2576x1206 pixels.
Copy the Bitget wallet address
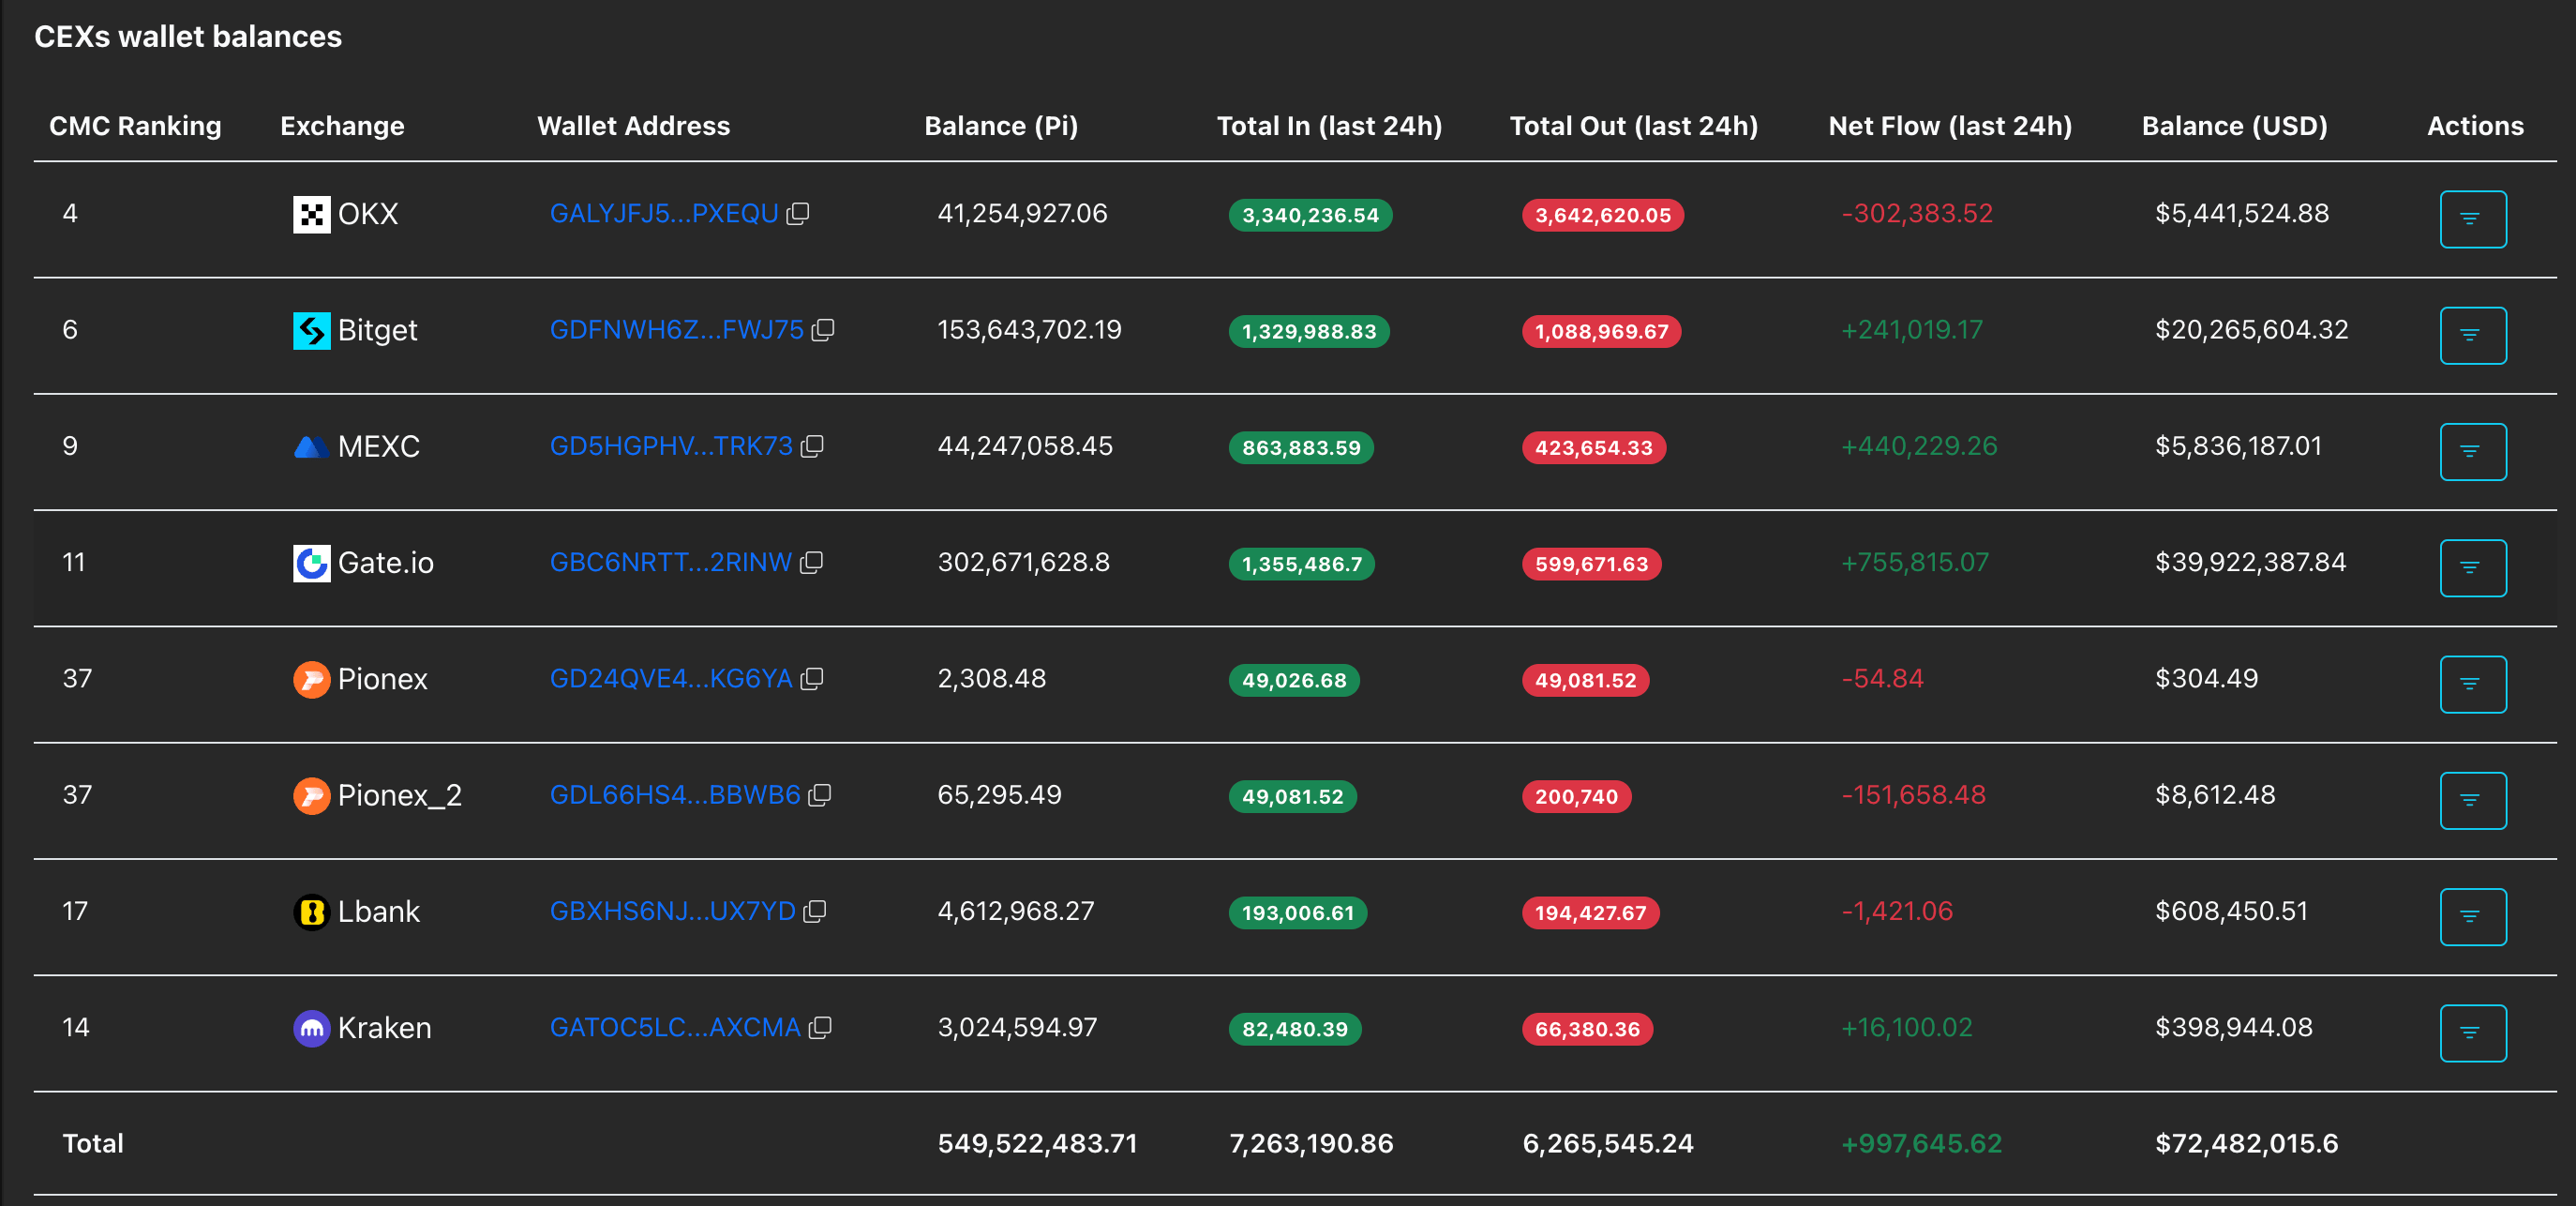tap(823, 330)
